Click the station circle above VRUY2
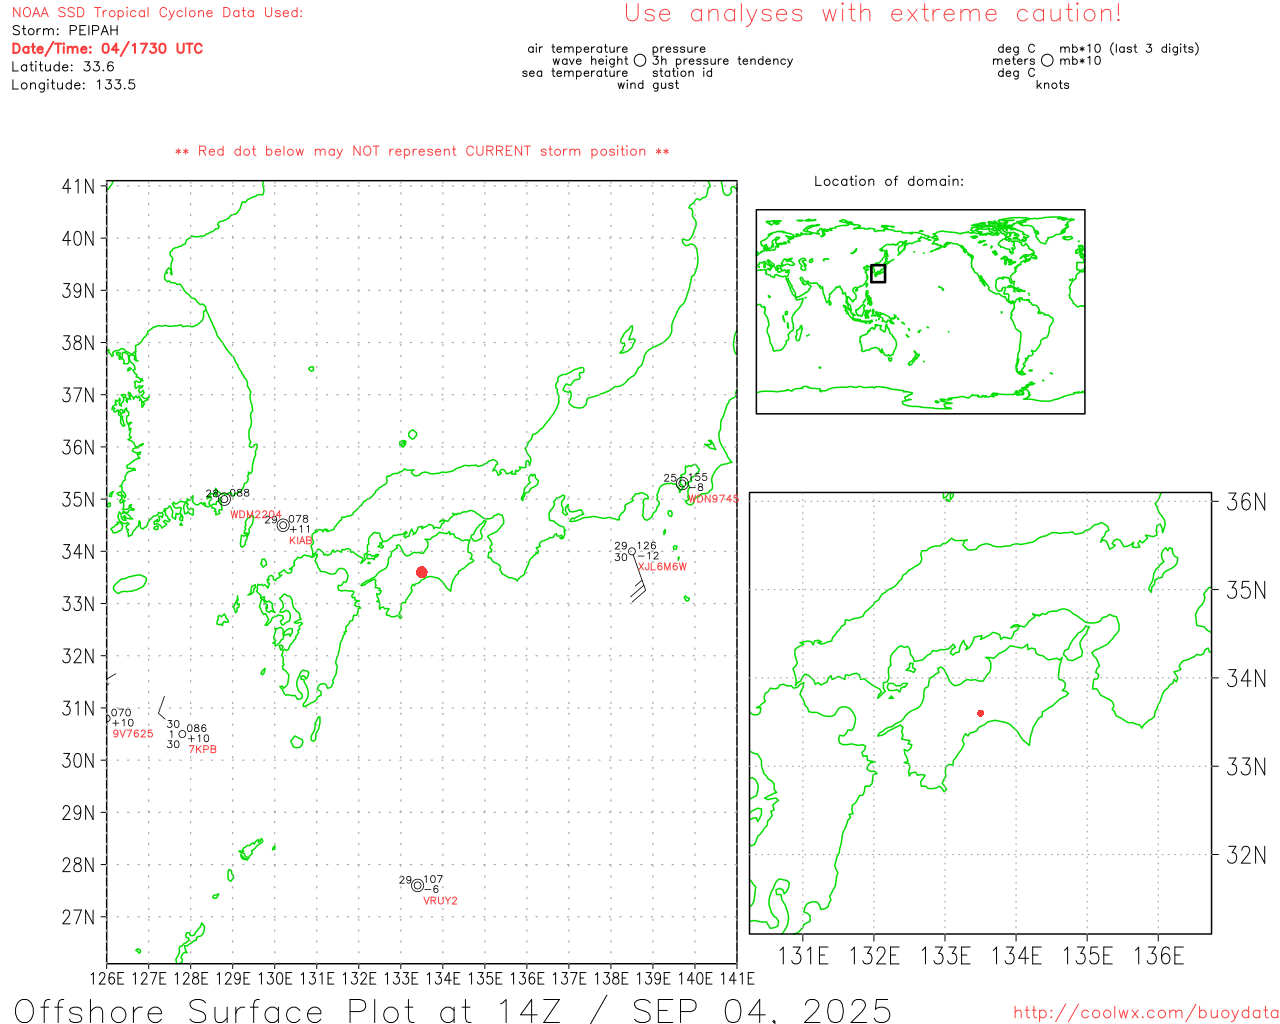This screenshot has height=1024, width=1280. (x=417, y=885)
